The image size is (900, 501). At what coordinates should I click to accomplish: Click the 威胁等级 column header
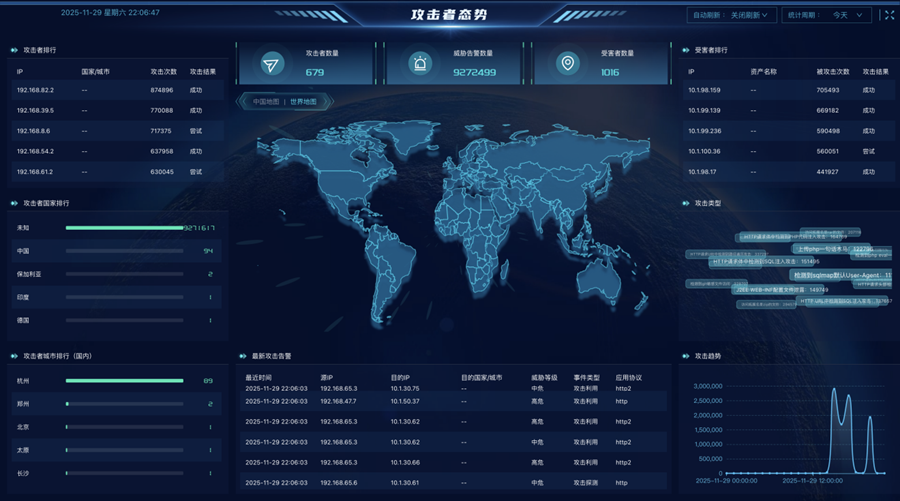(x=544, y=378)
